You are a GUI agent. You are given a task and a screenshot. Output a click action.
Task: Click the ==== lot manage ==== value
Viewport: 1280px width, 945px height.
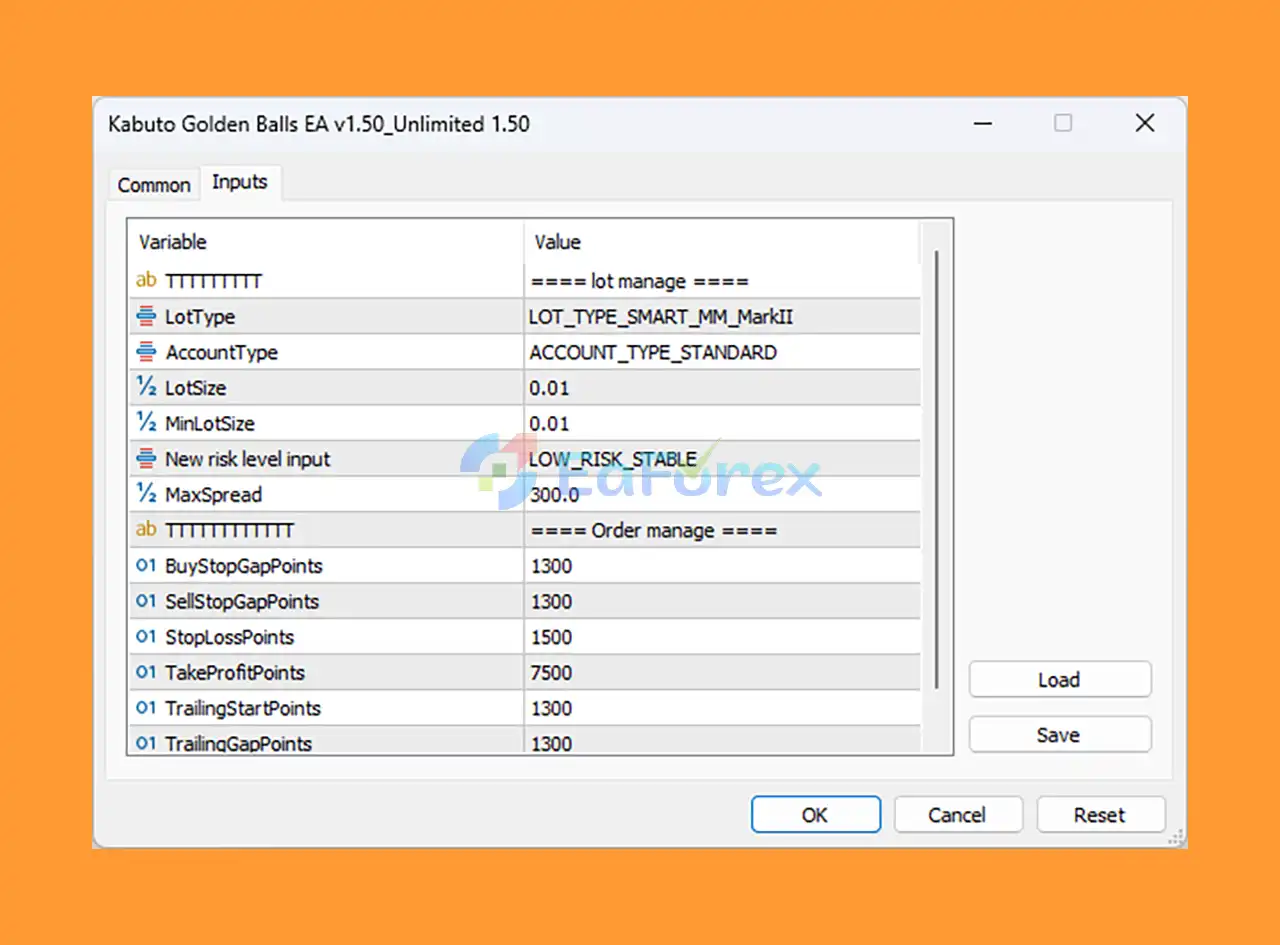pyautogui.click(x=640, y=281)
